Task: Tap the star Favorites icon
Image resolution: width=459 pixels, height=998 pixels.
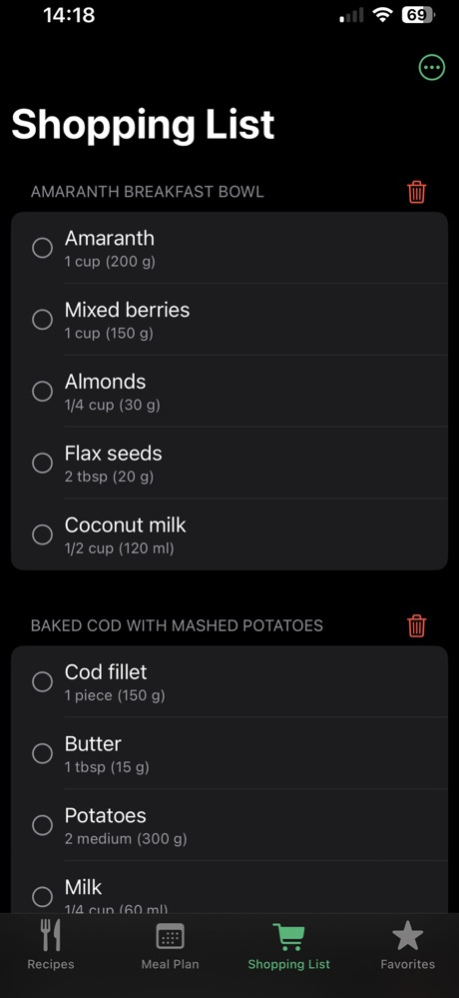Action: click(x=407, y=936)
